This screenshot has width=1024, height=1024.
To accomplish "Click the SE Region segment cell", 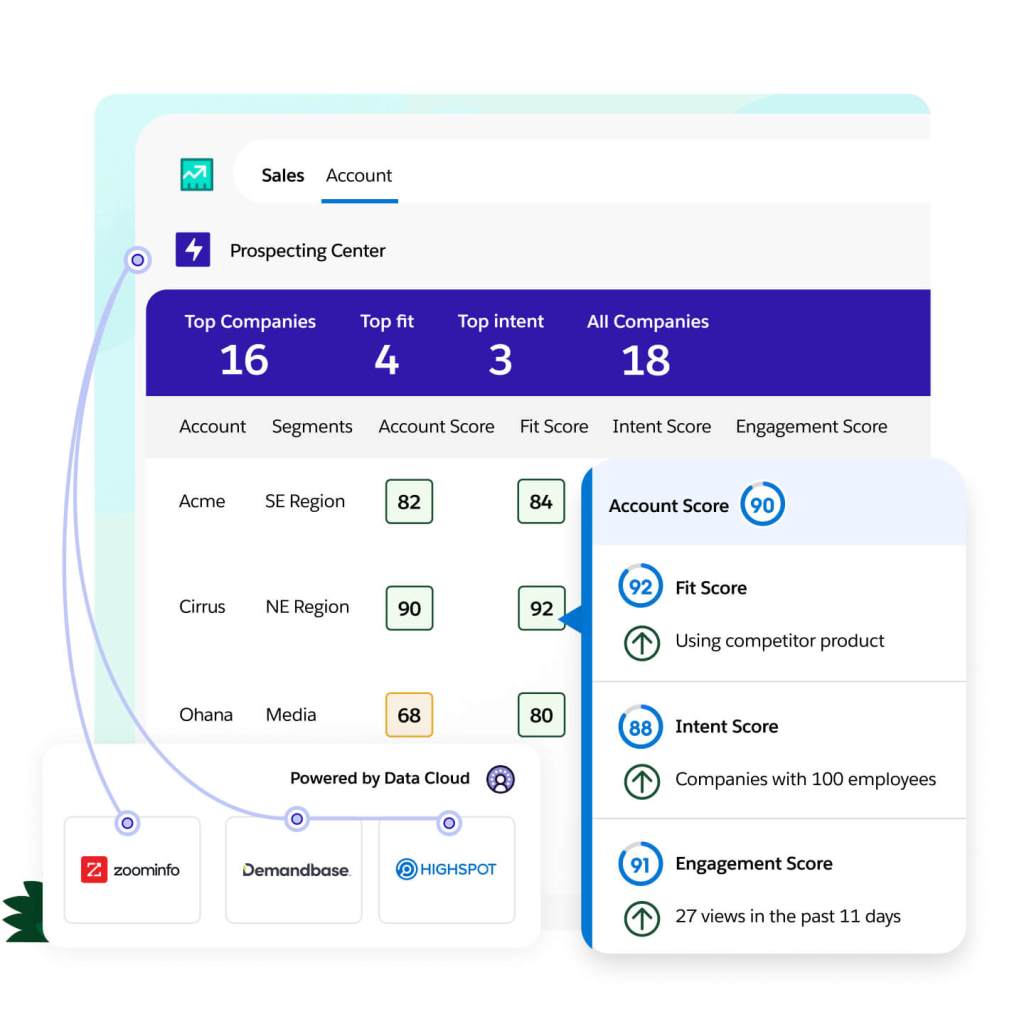I will click(304, 502).
